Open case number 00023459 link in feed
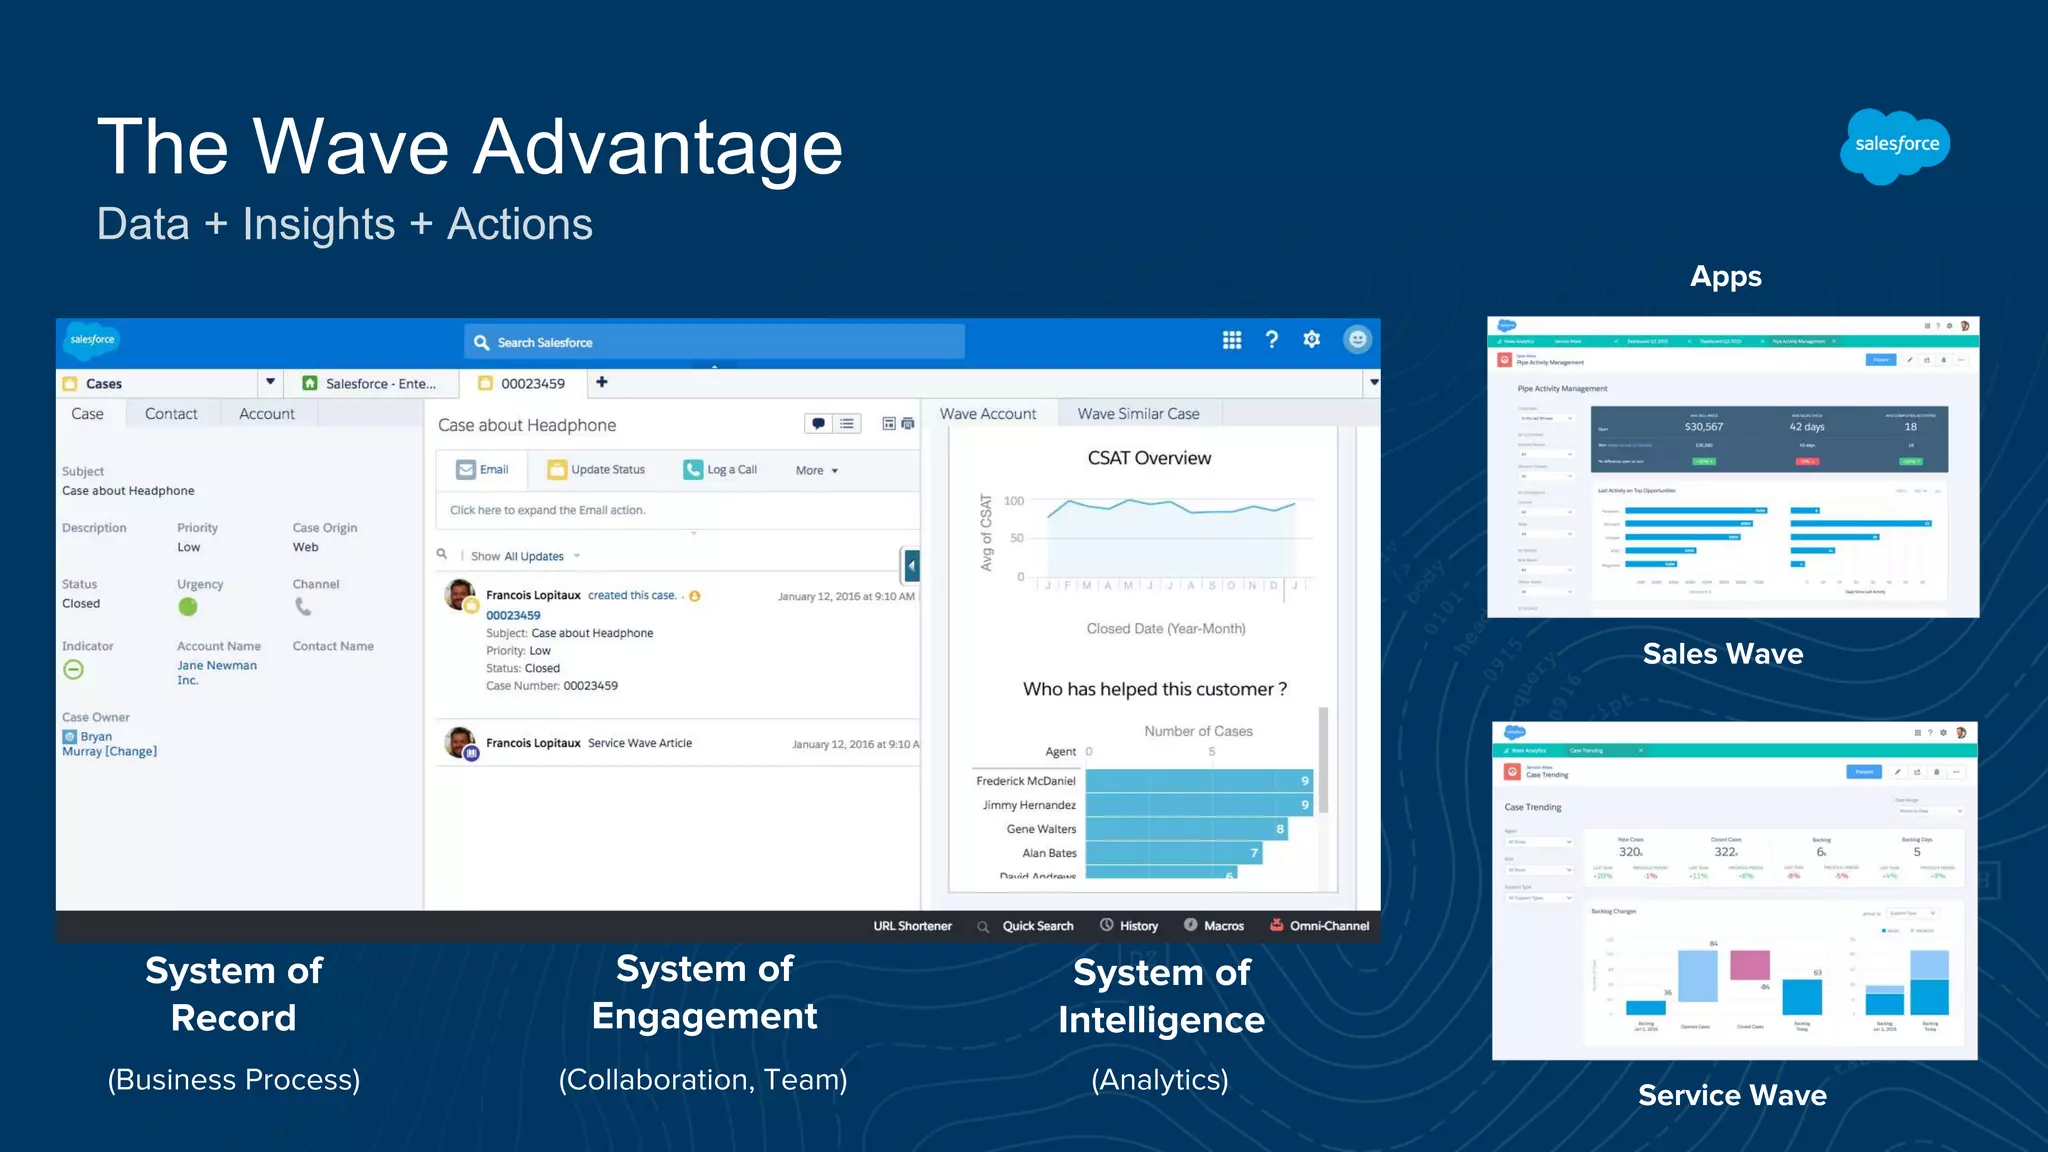This screenshot has height=1152, width=2048. click(x=513, y=615)
